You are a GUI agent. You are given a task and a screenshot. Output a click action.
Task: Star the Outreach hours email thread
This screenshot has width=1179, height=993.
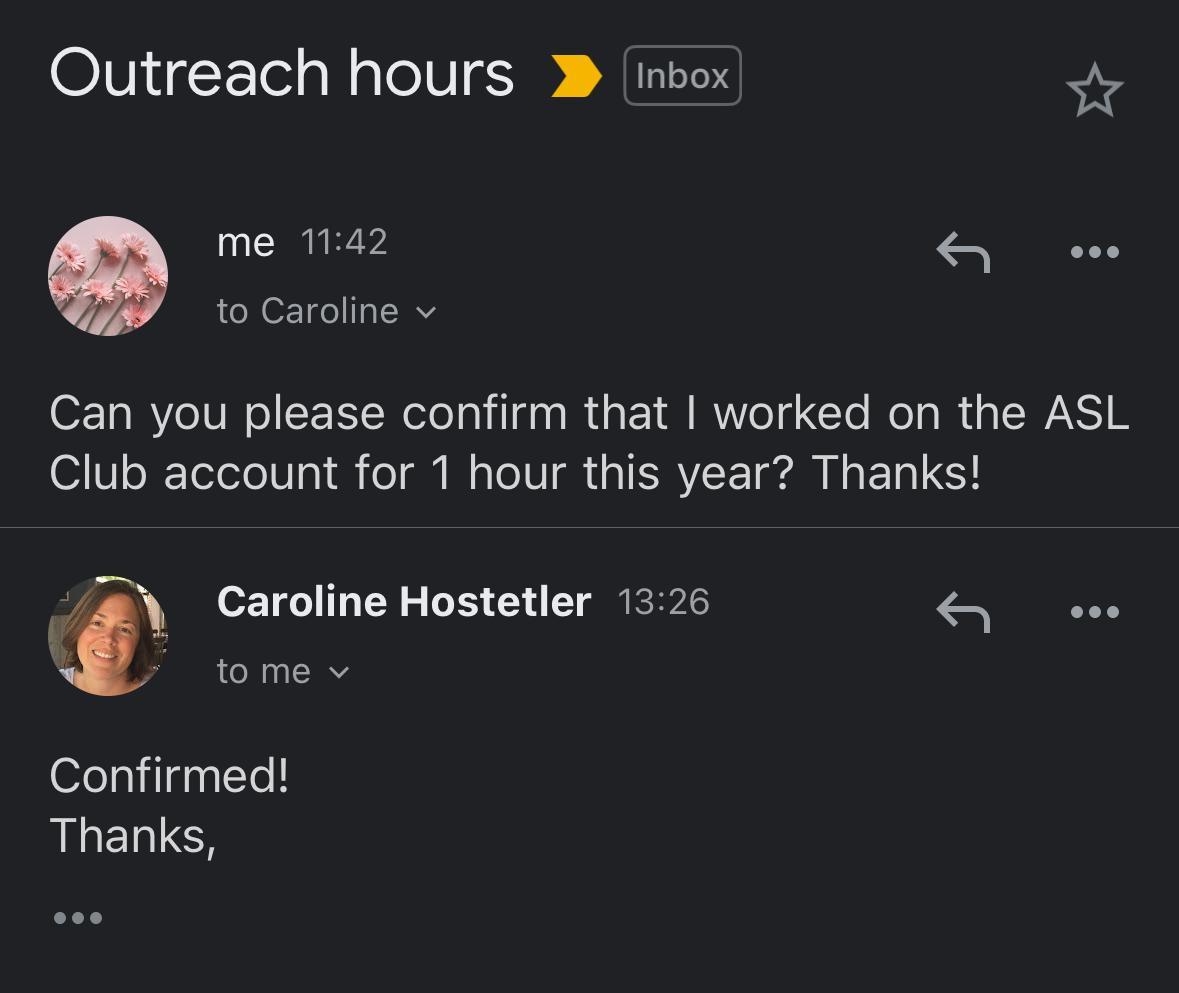point(1094,90)
